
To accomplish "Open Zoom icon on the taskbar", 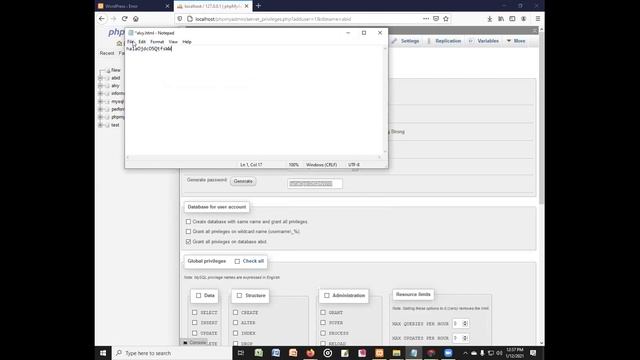I will click(x=448, y=353).
